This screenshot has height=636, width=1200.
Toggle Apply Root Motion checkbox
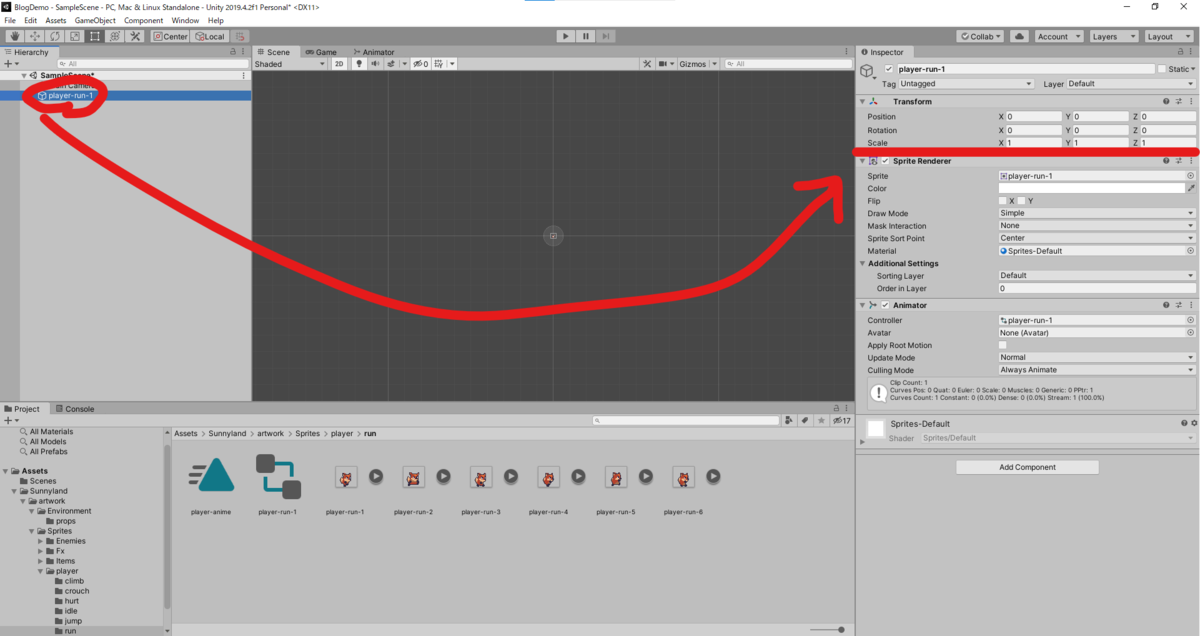point(1003,345)
